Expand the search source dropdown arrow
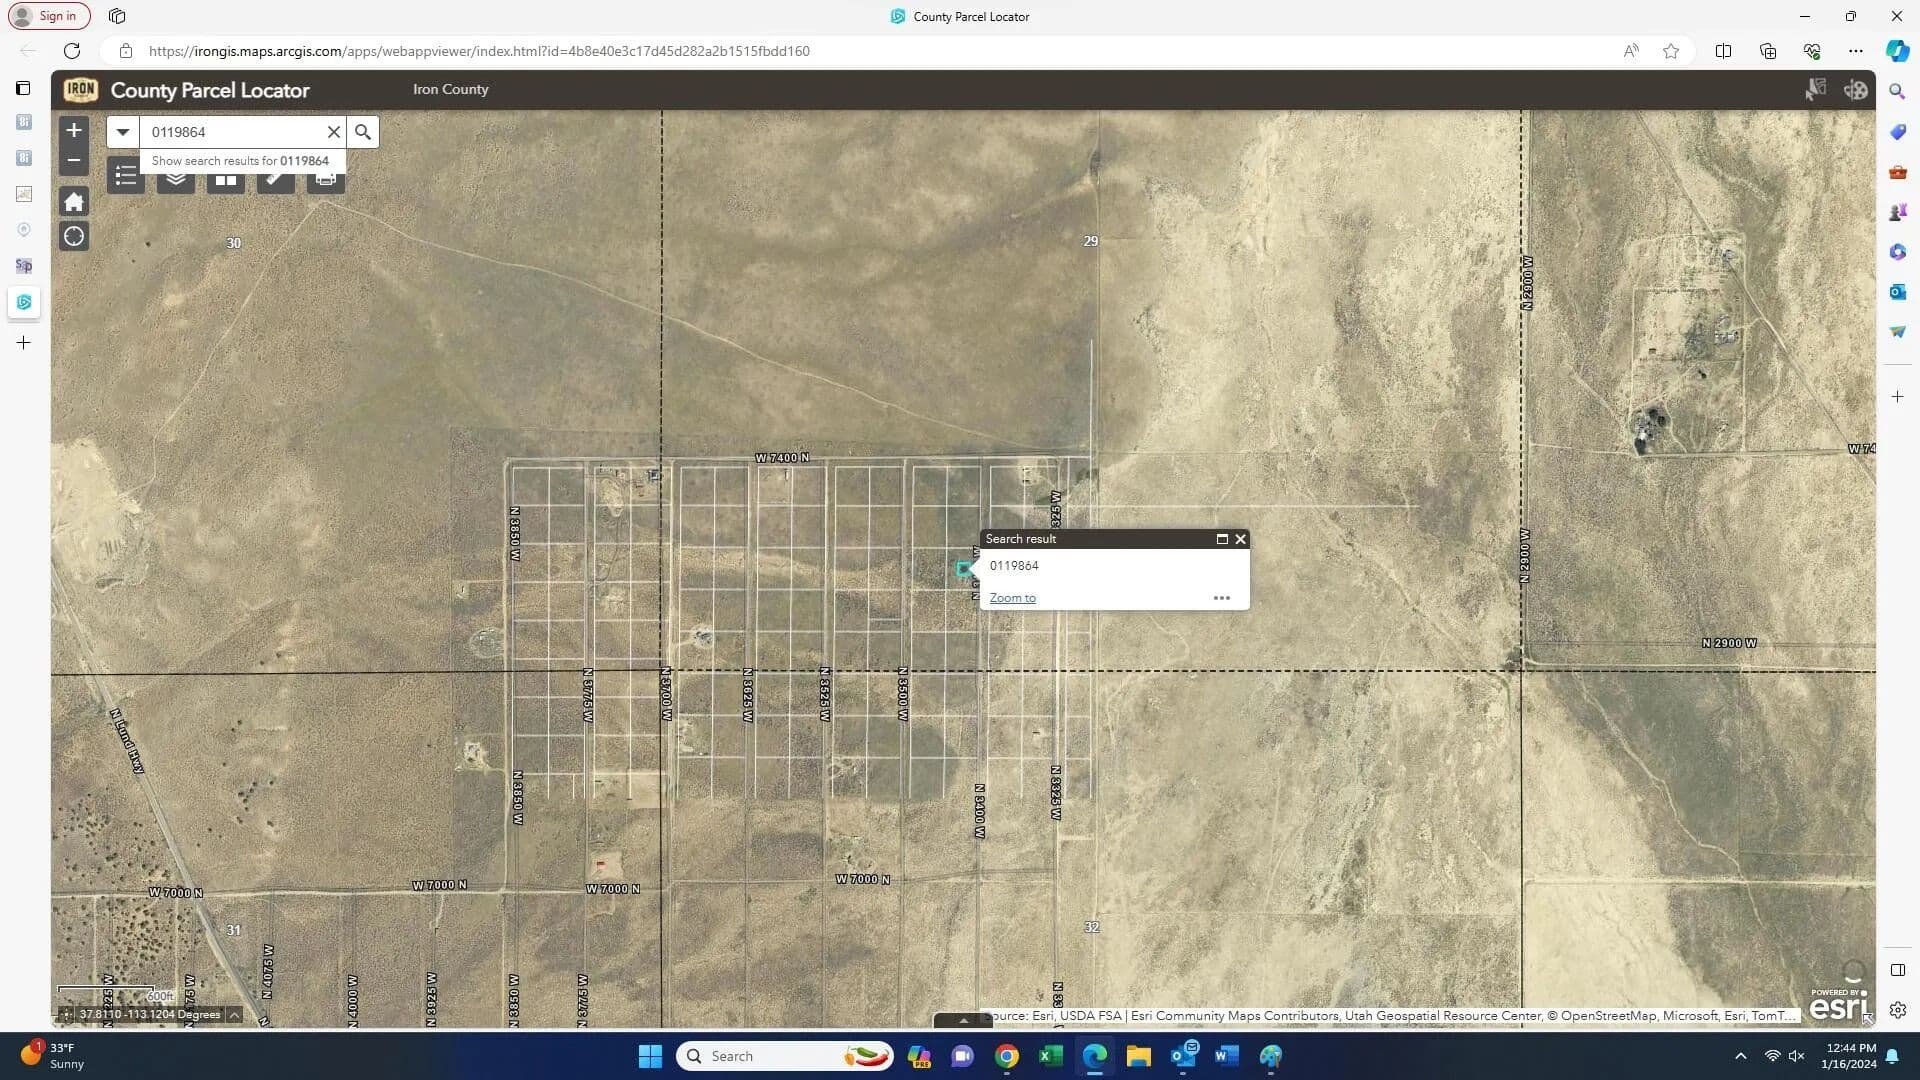1920x1080 pixels. coord(123,132)
